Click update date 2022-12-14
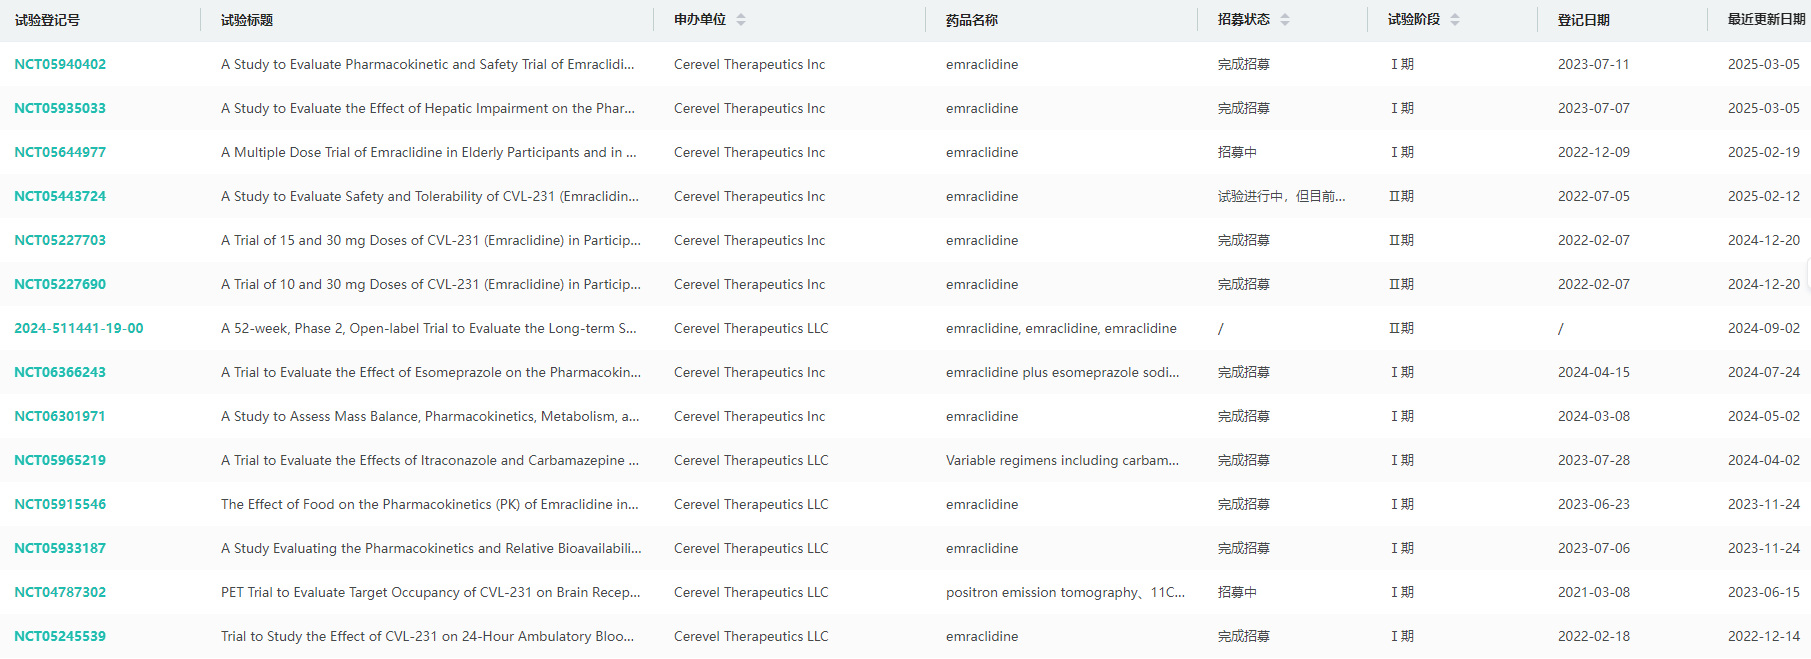The image size is (1811, 659). coord(1764,636)
